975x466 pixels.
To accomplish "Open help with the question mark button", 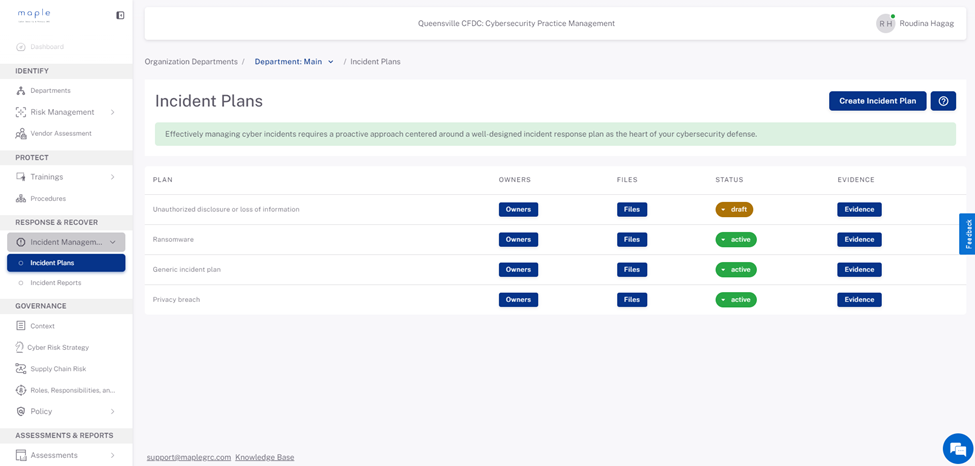I will click(943, 101).
